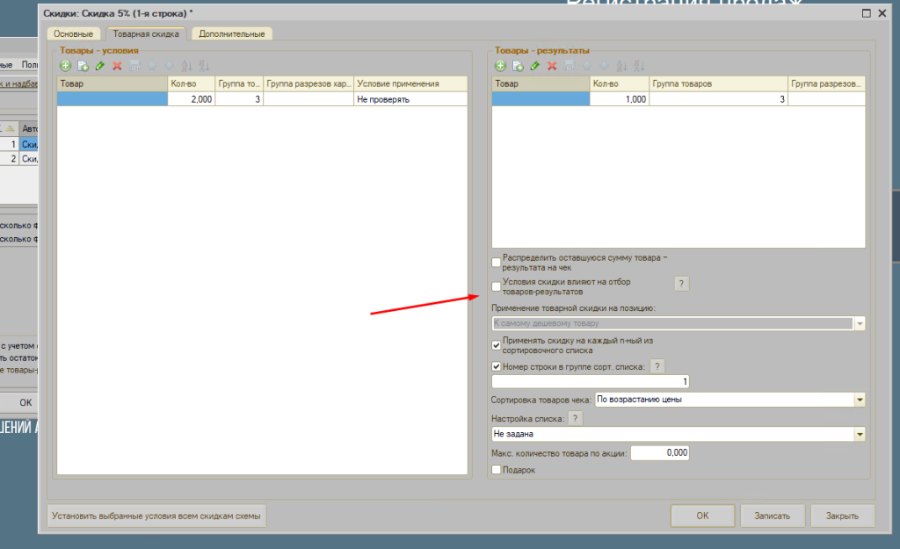Expand Настройка списка Не задана dropdown
900x549 pixels.
[x=859, y=434]
